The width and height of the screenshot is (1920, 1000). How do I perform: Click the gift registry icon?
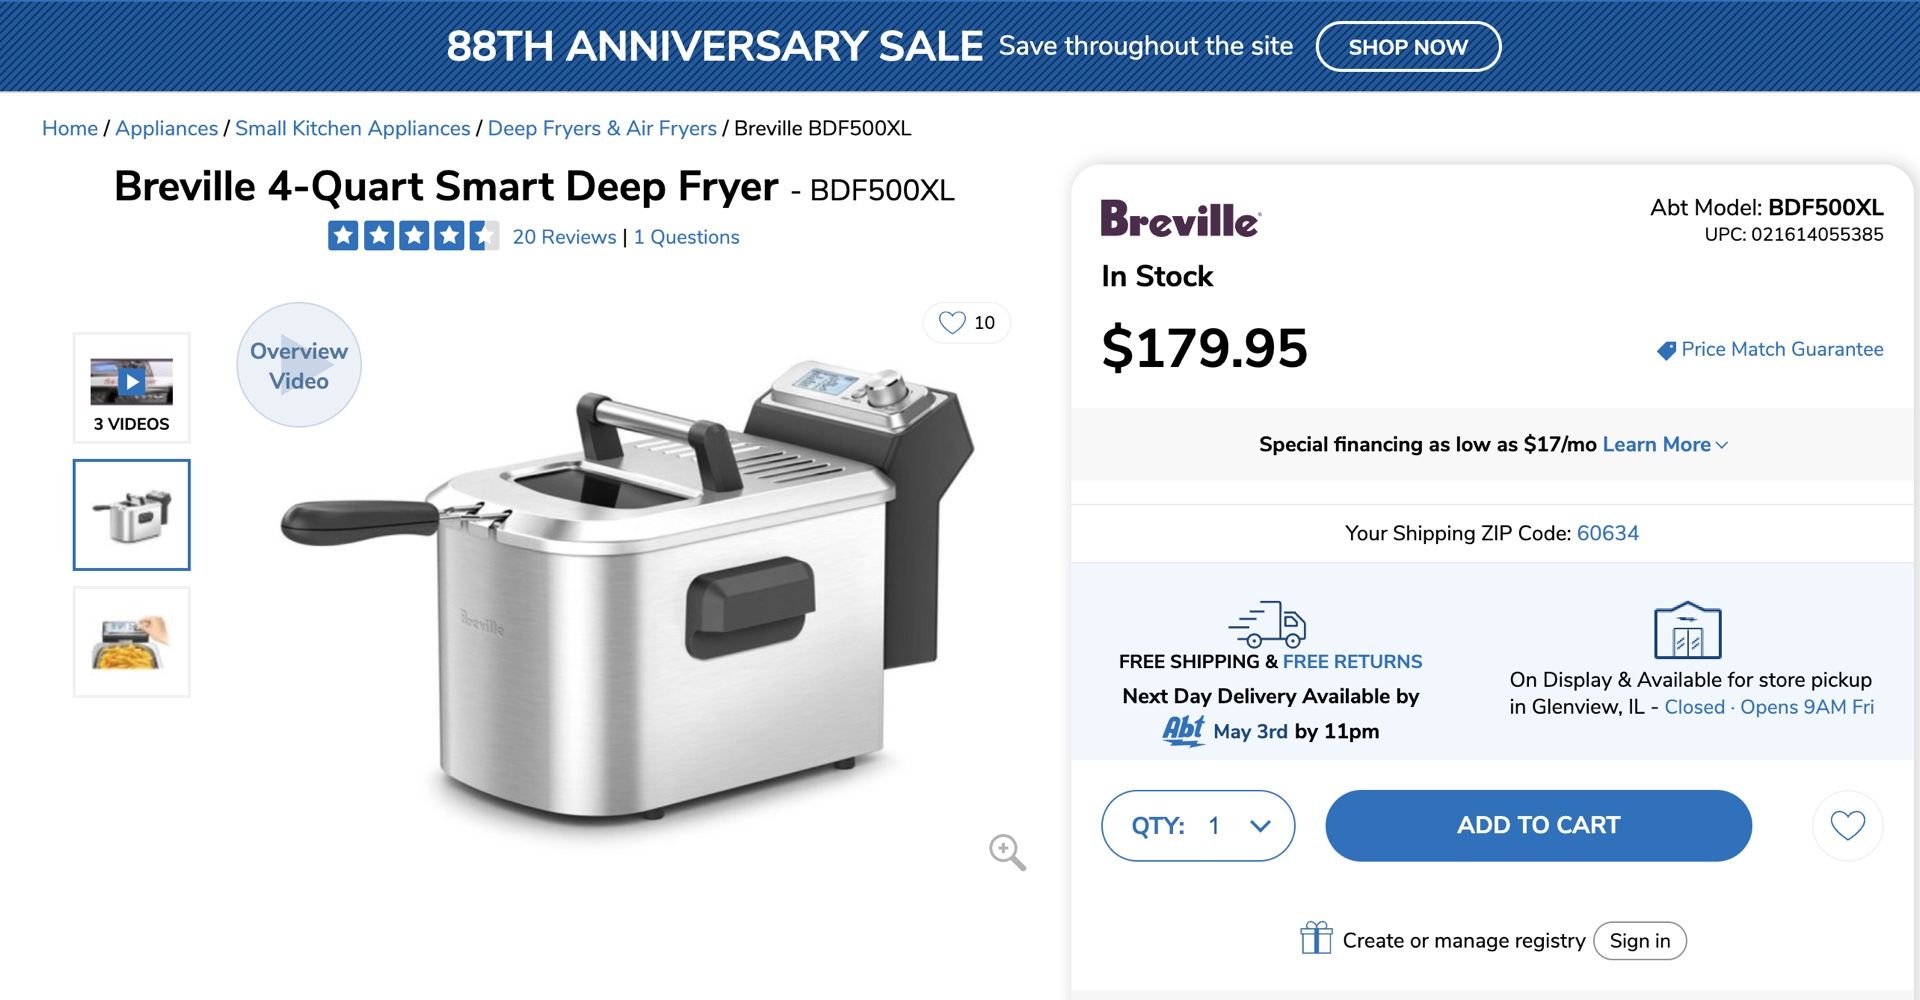pyautogui.click(x=1315, y=938)
